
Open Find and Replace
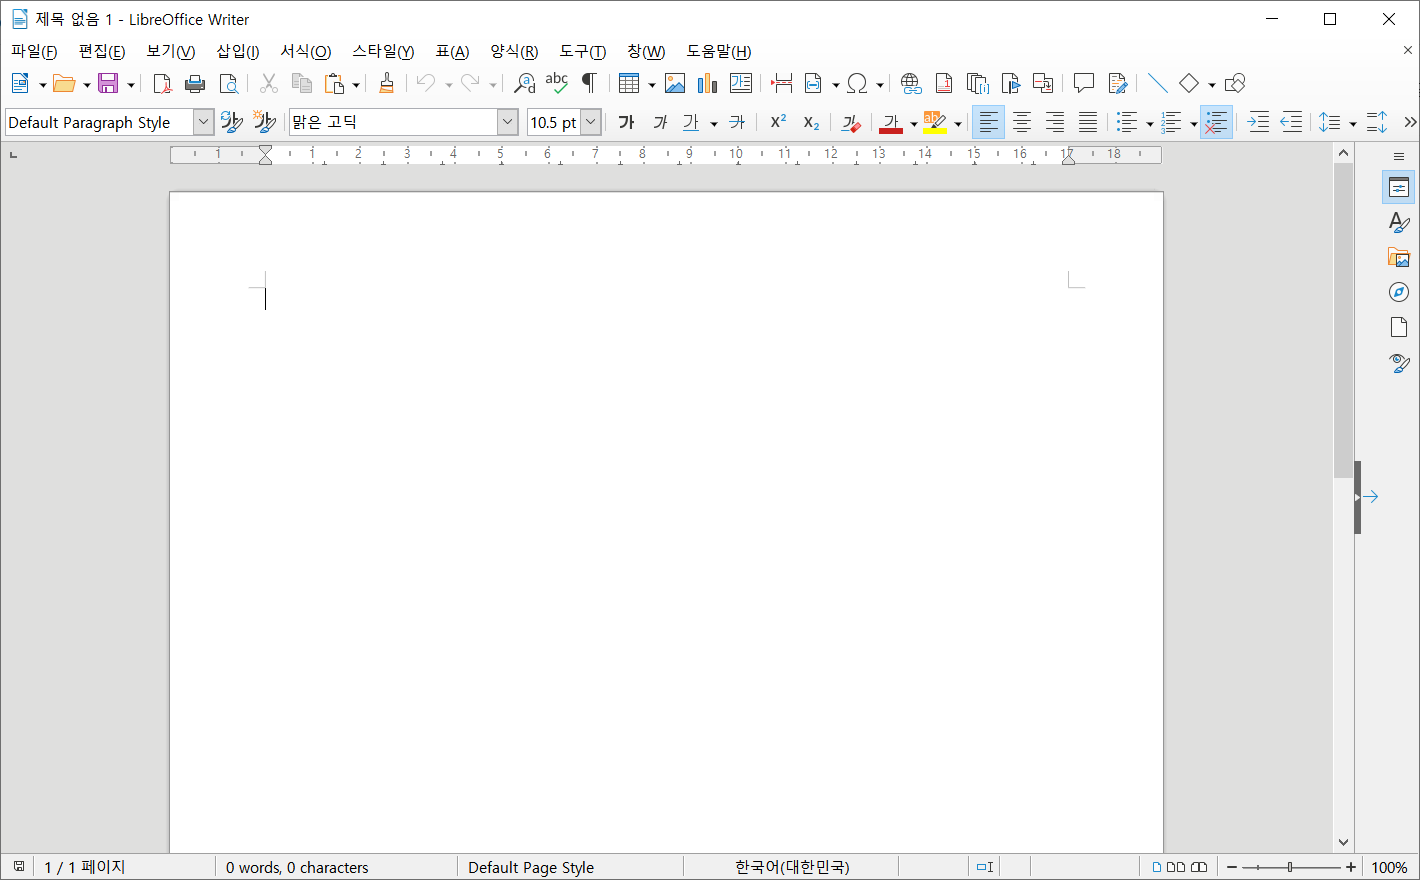[524, 84]
